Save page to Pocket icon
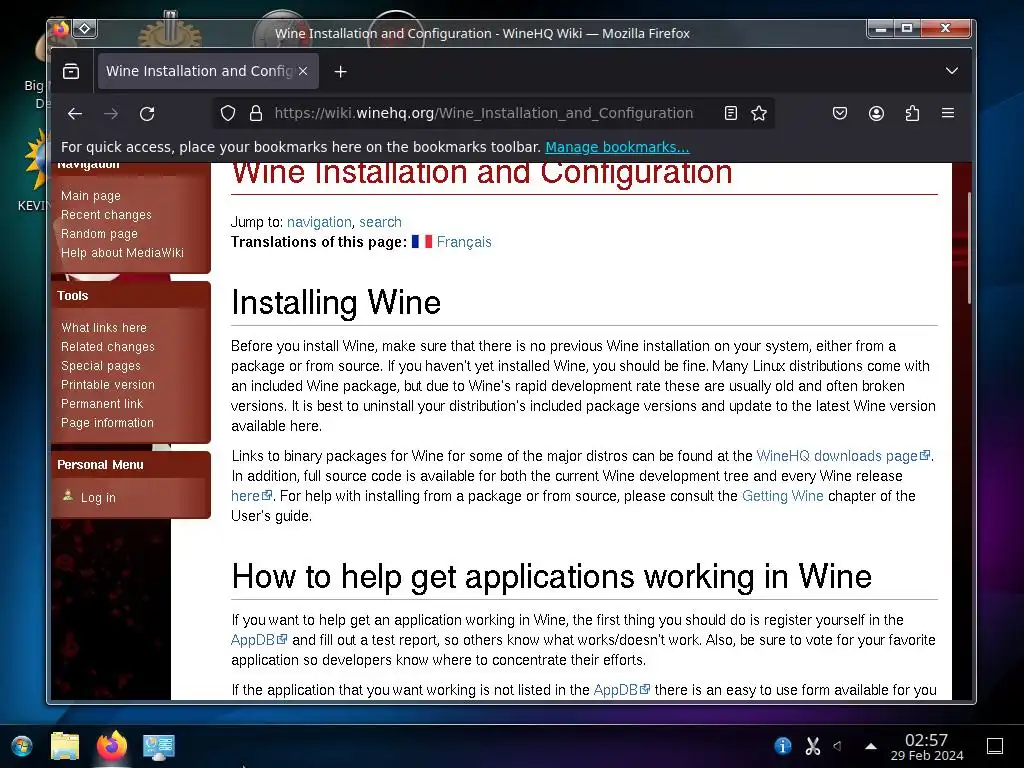This screenshot has height=768, width=1024. click(x=840, y=114)
